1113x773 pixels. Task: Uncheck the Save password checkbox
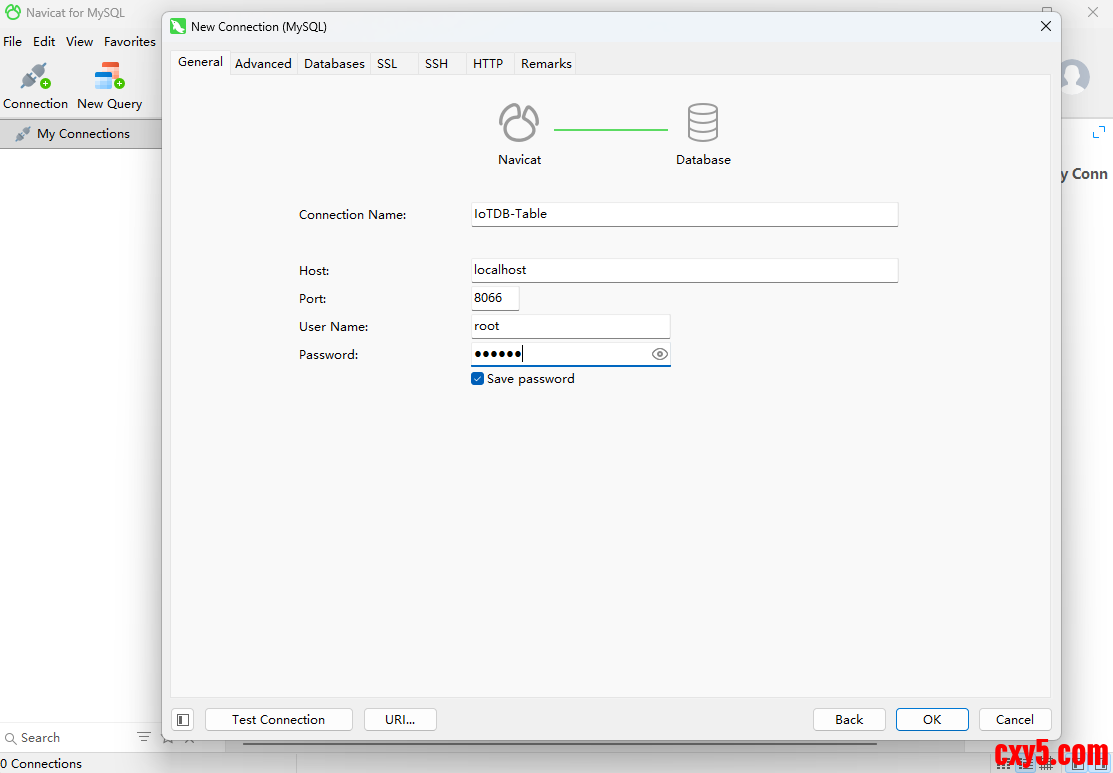click(x=478, y=379)
